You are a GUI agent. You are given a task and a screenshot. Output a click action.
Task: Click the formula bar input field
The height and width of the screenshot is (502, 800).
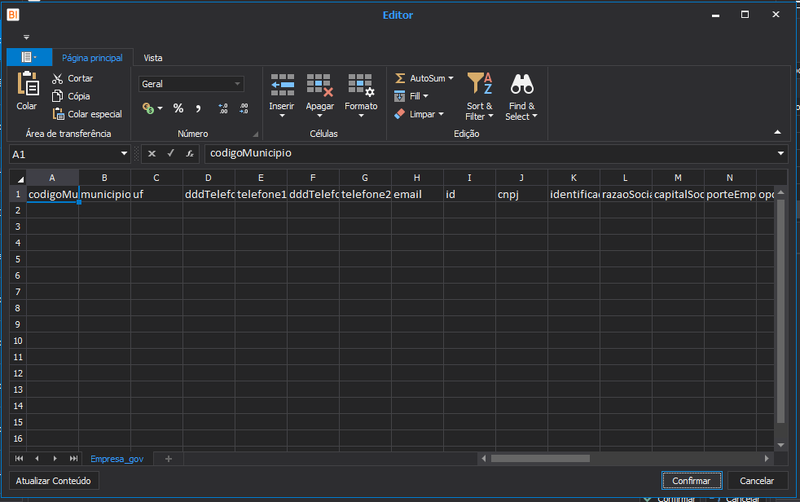click(x=490, y=154)
